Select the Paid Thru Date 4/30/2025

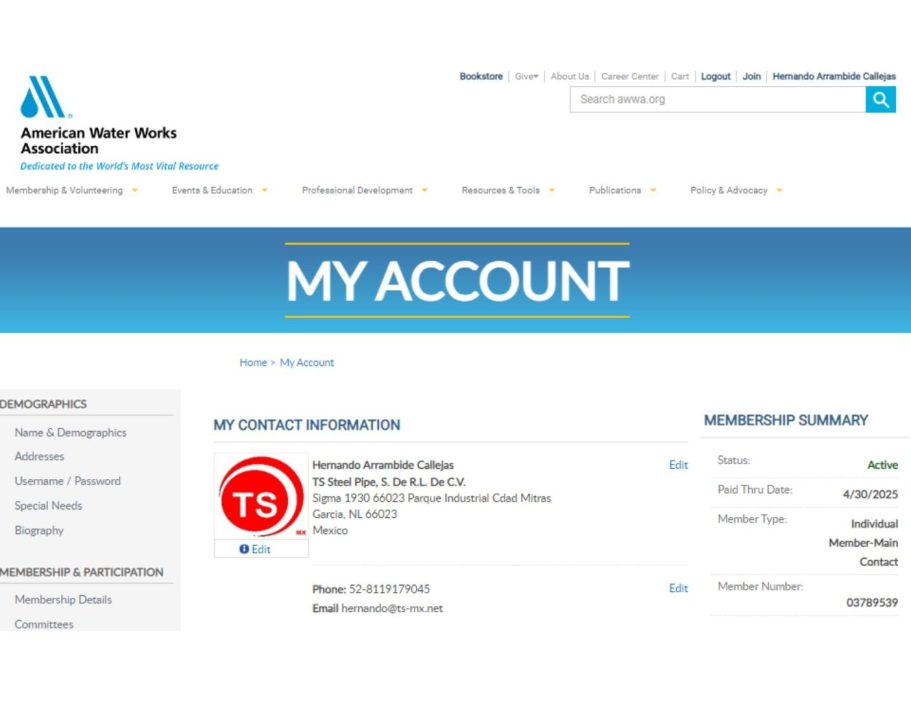coord(870,494)
